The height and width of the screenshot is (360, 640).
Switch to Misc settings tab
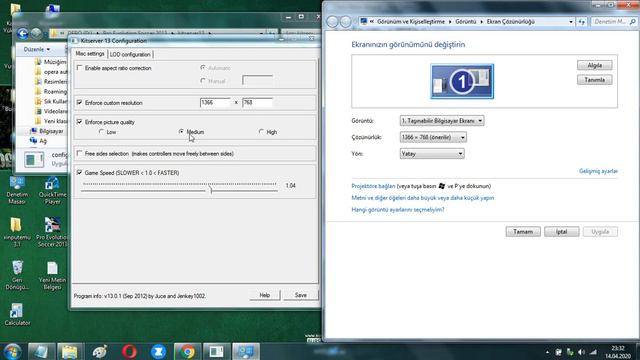tap(90, 54)
